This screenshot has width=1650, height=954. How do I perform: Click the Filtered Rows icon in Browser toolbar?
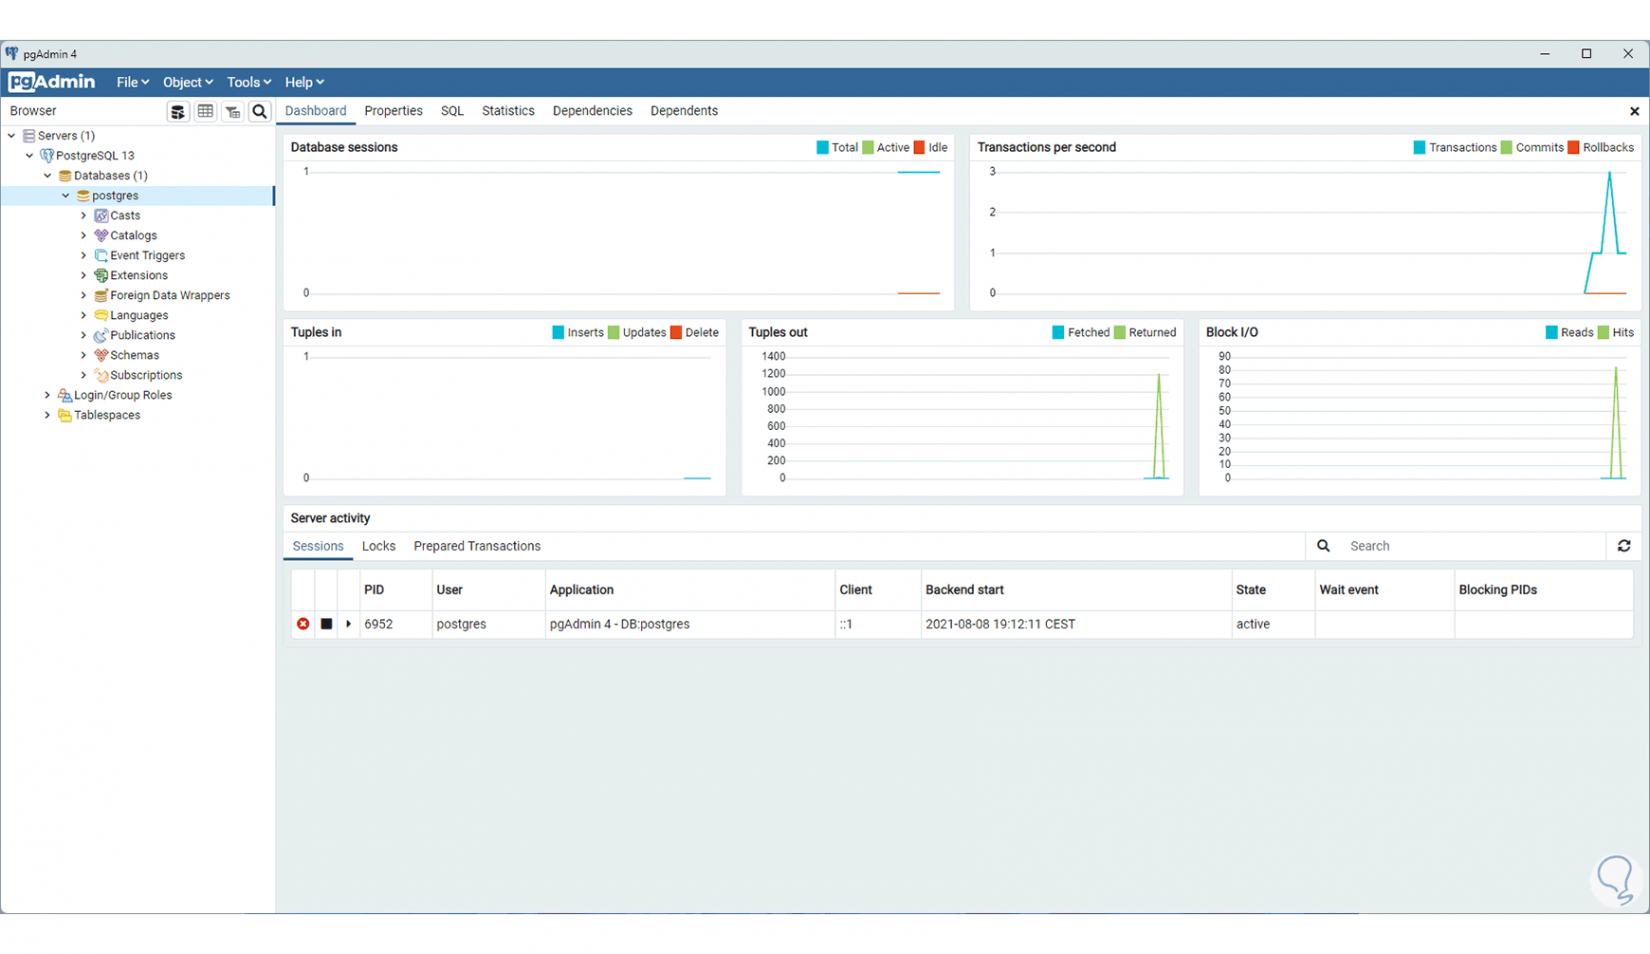coord(232,111)
